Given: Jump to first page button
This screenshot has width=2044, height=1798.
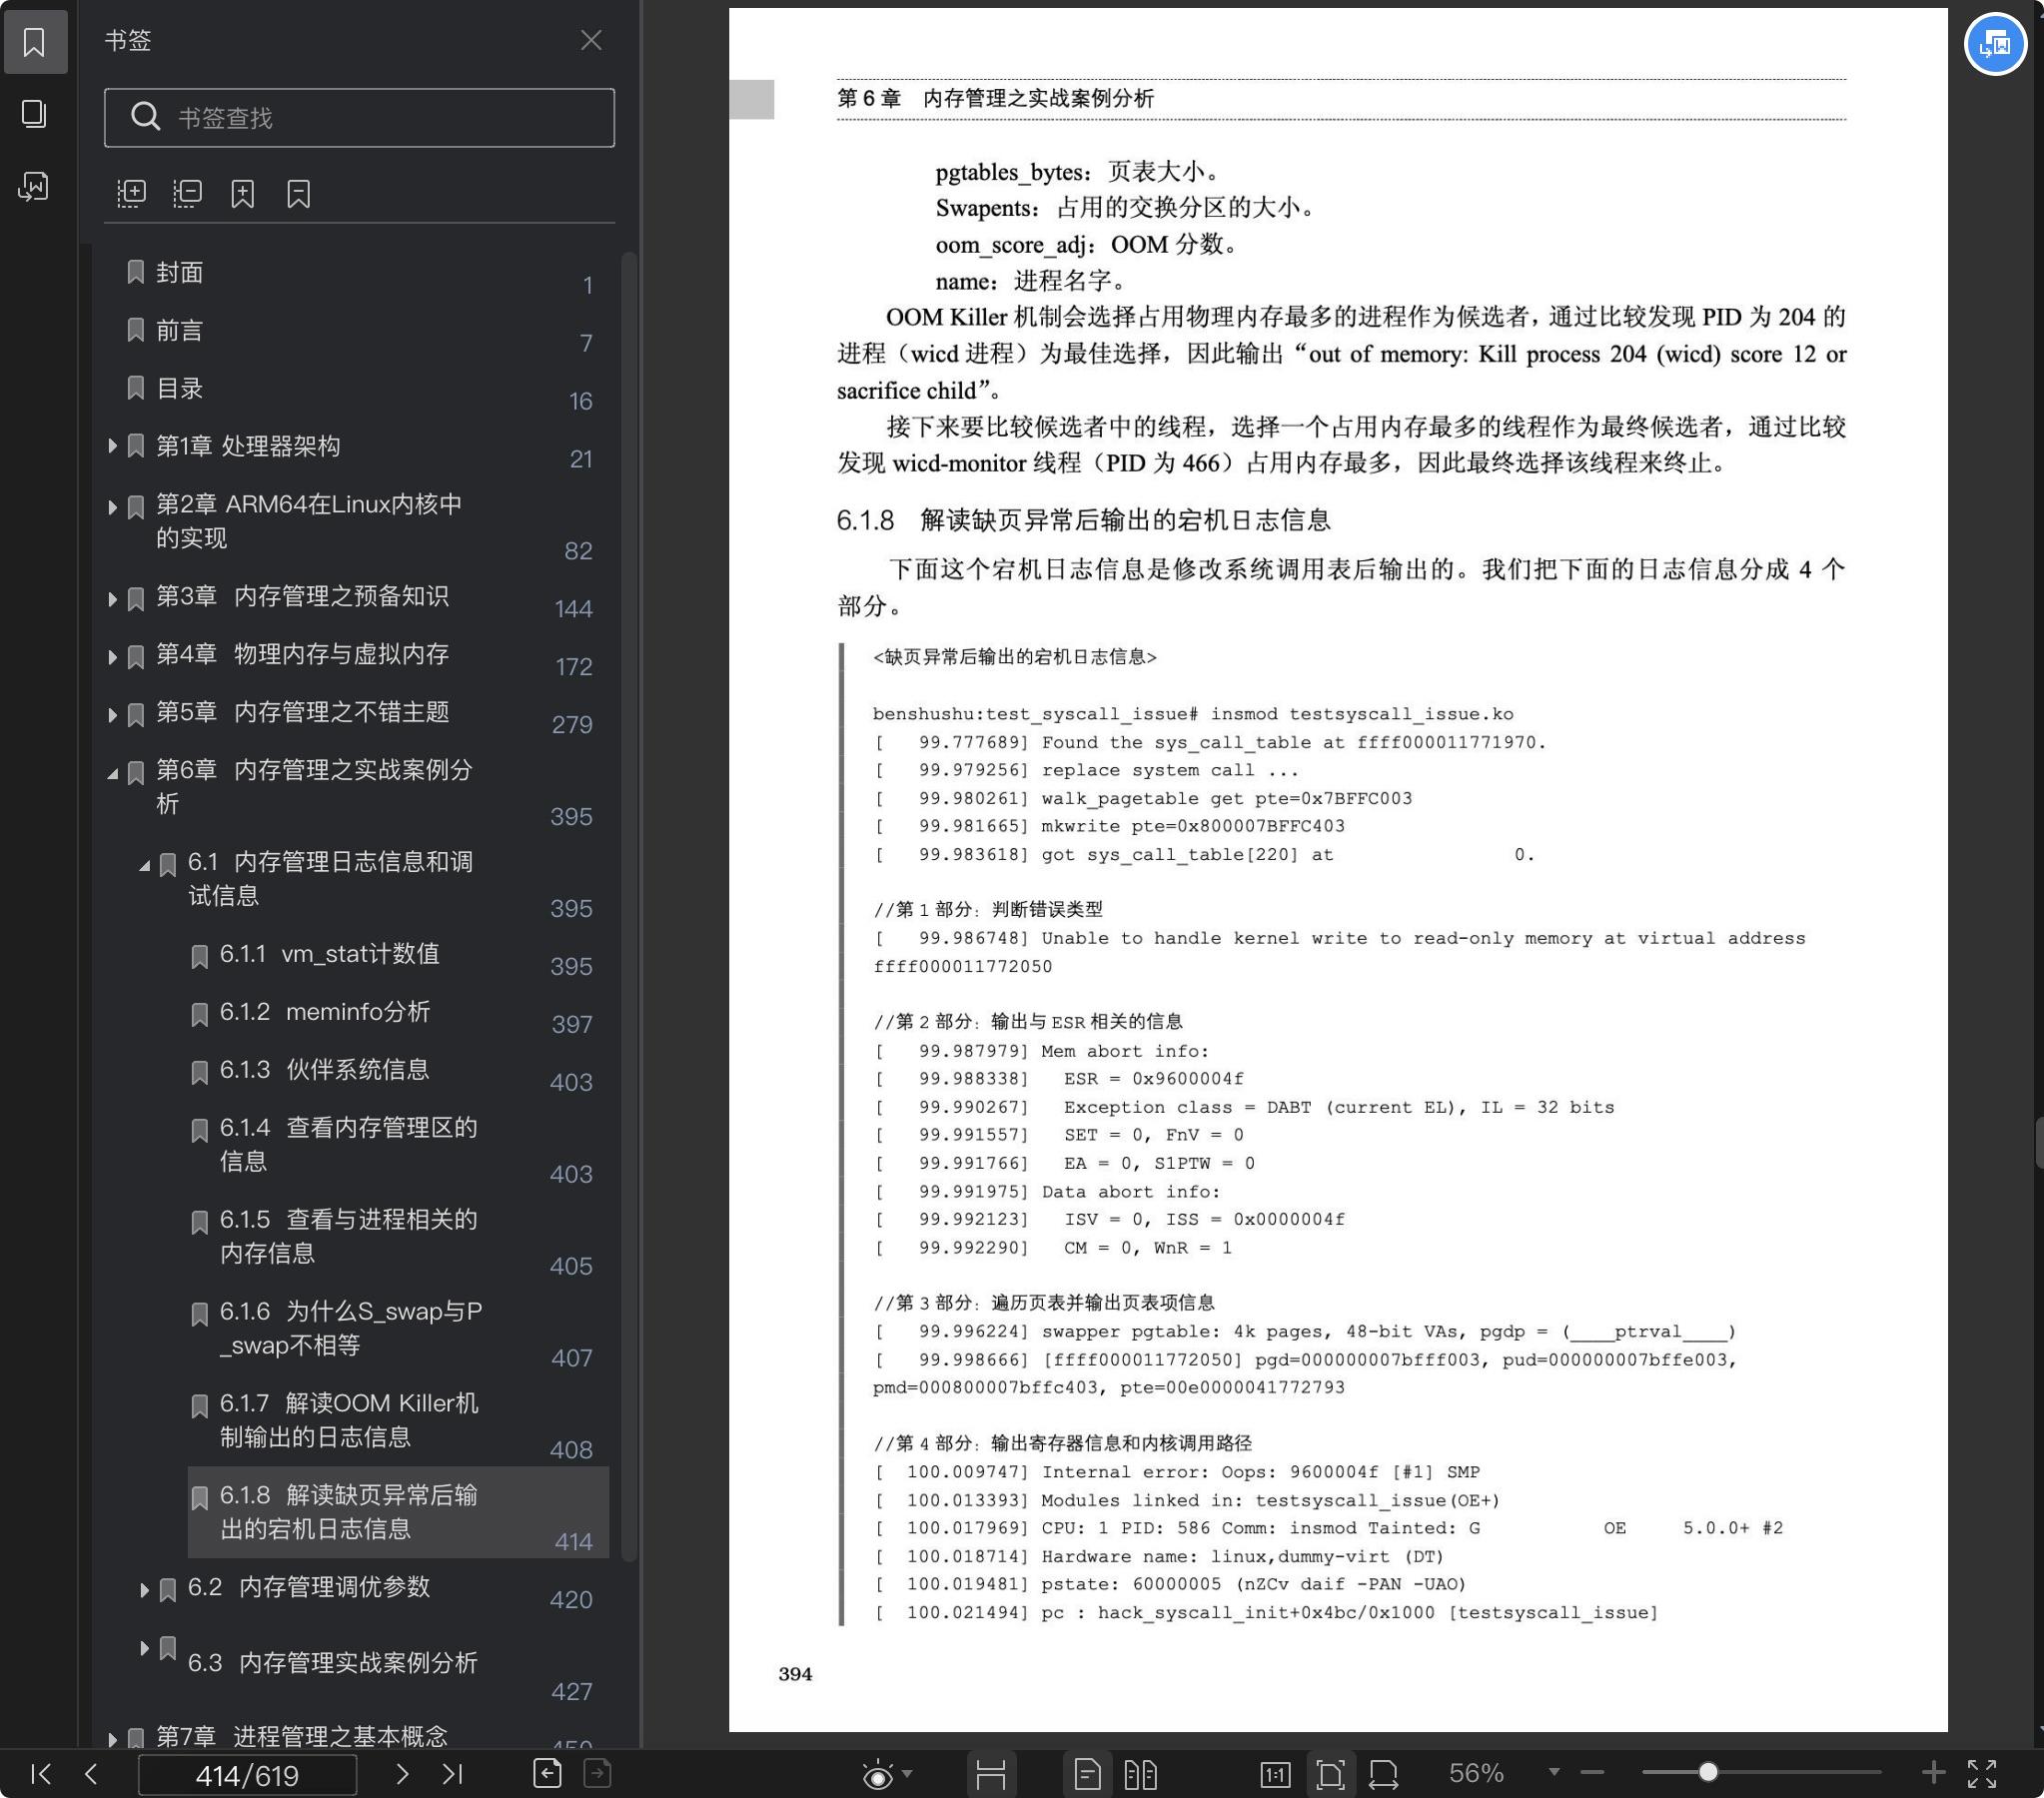Looking at the screenshot, I should click(41, 1774).
